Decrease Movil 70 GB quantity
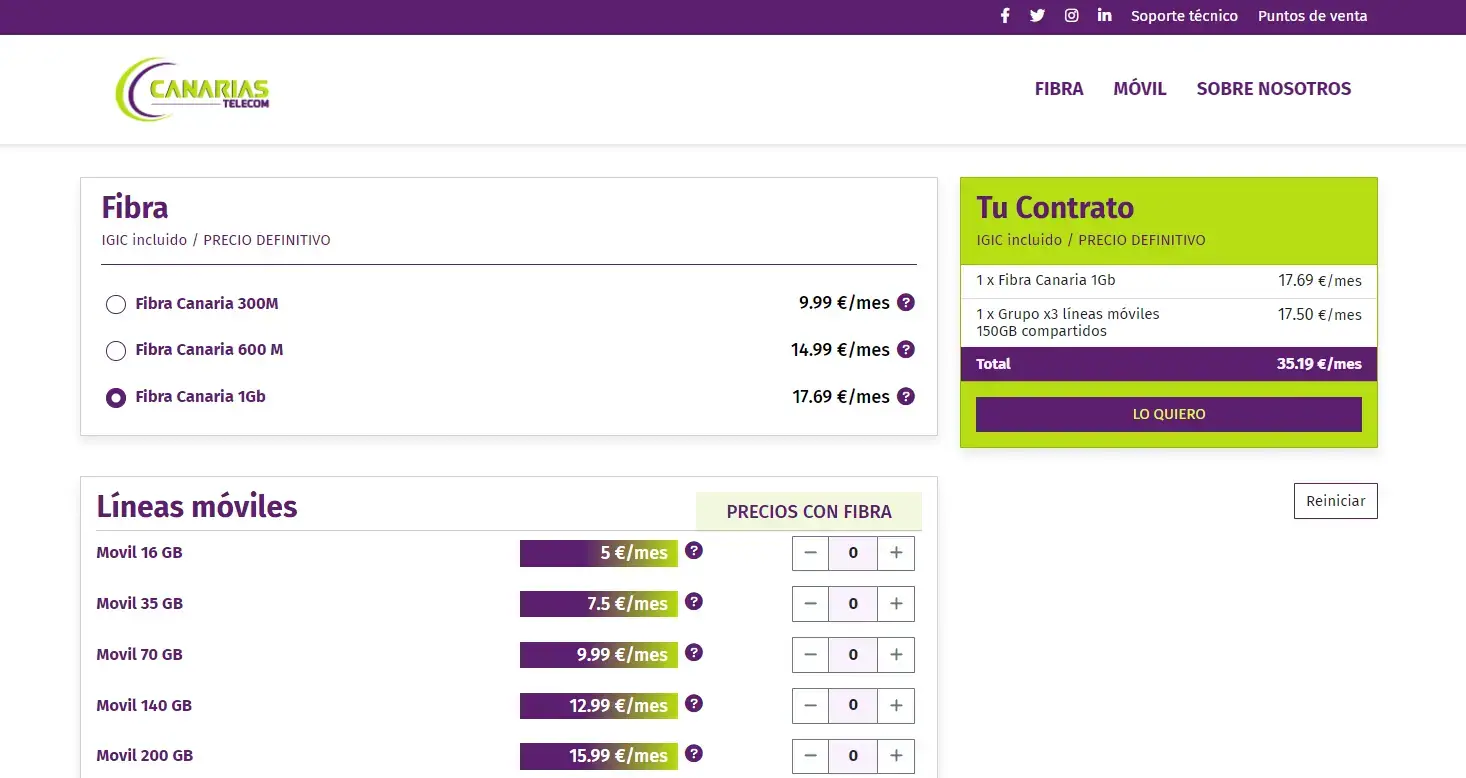Image resolution: width=1466 pixels, height=778 pixels. [810, 655]
